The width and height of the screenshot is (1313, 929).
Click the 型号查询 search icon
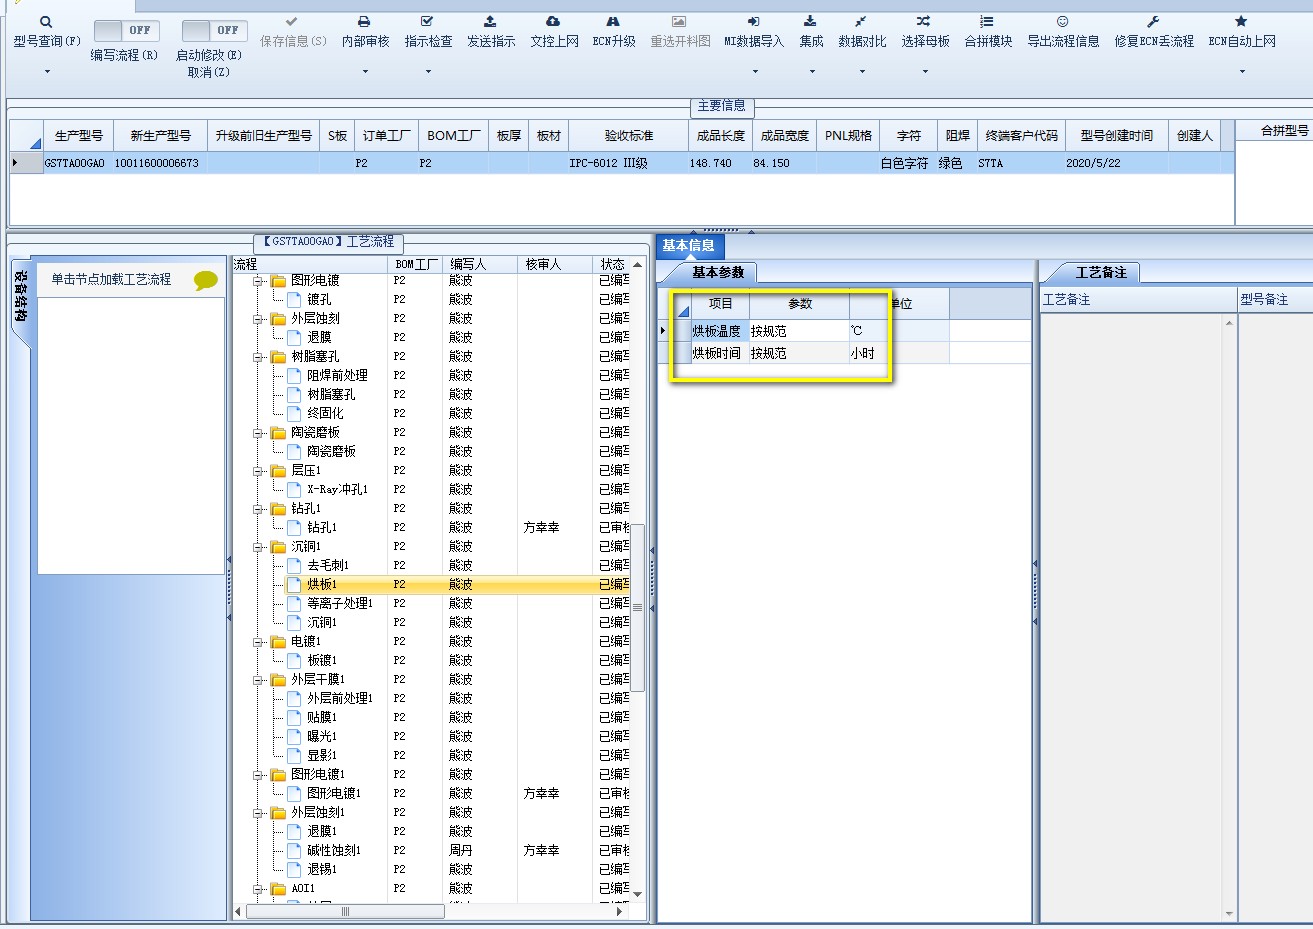[x=46, y=21]
